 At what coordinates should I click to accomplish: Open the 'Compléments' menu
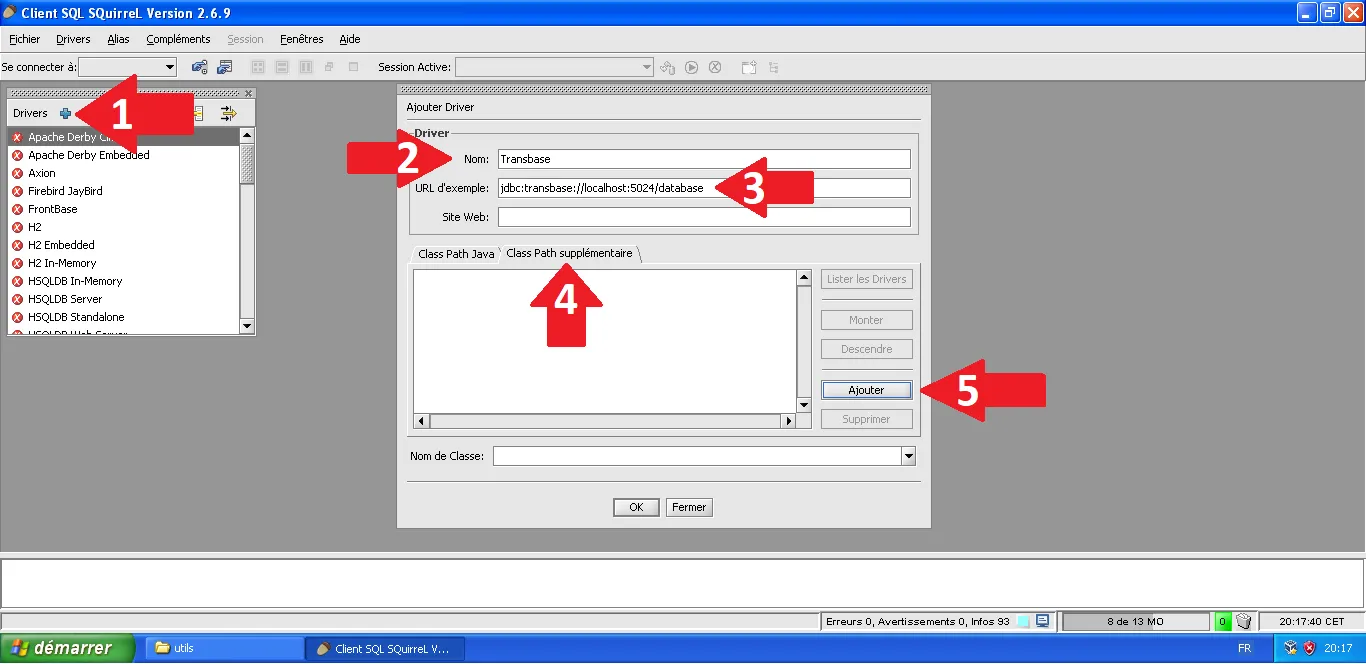point(178,39)
